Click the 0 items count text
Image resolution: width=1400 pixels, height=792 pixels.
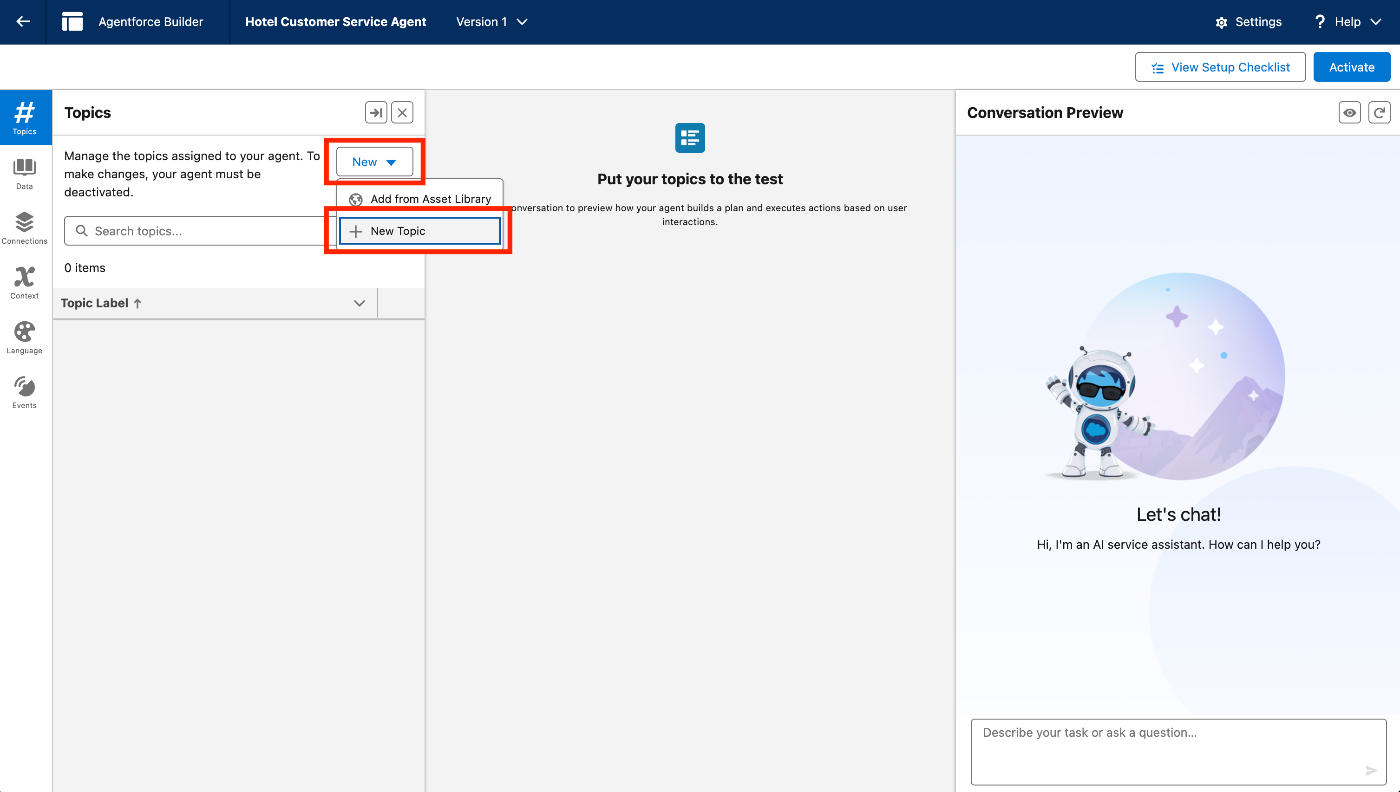click(x=85, y=268)
